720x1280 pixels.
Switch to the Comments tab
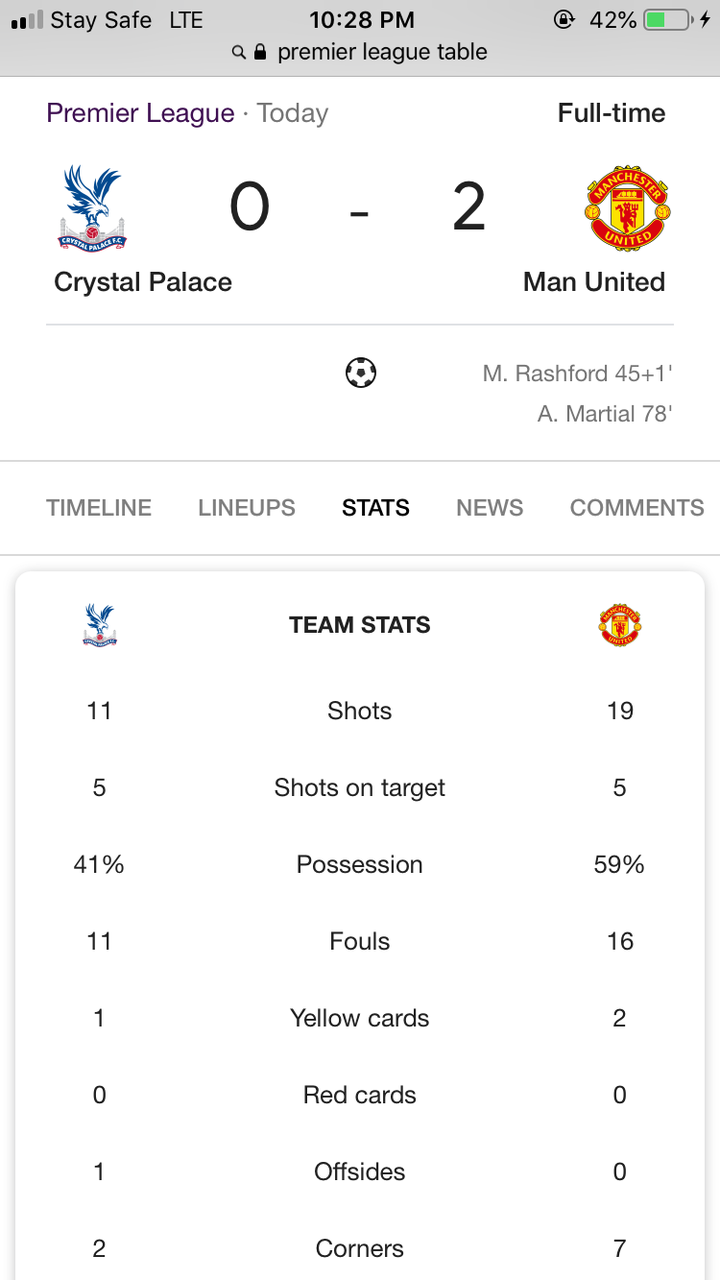(636, 508)
